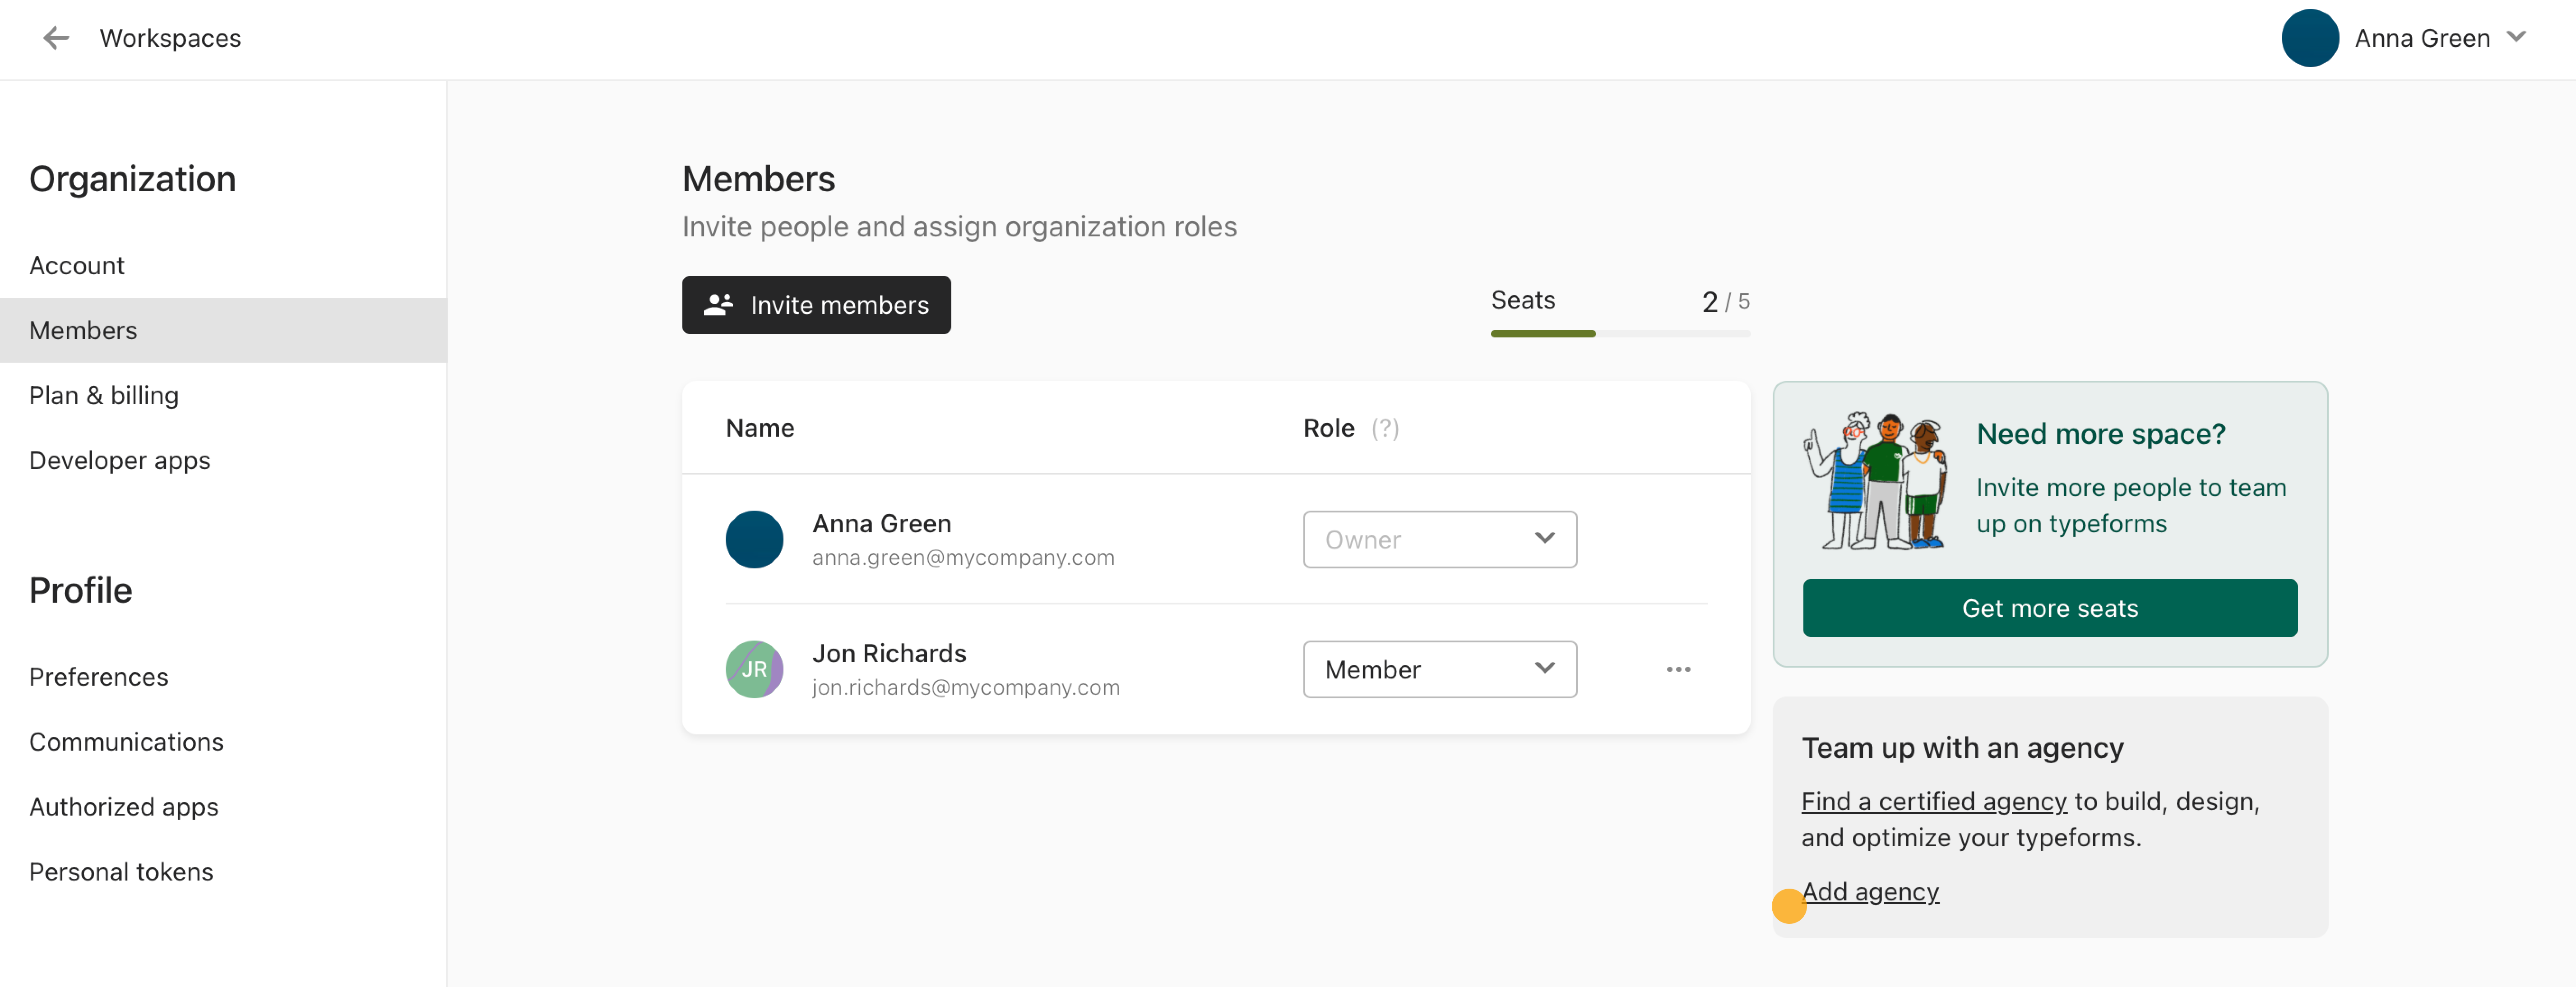This screenshot has height=987, width=2576.
Task: Click the Get more seats button
Action: point(2050,608)
